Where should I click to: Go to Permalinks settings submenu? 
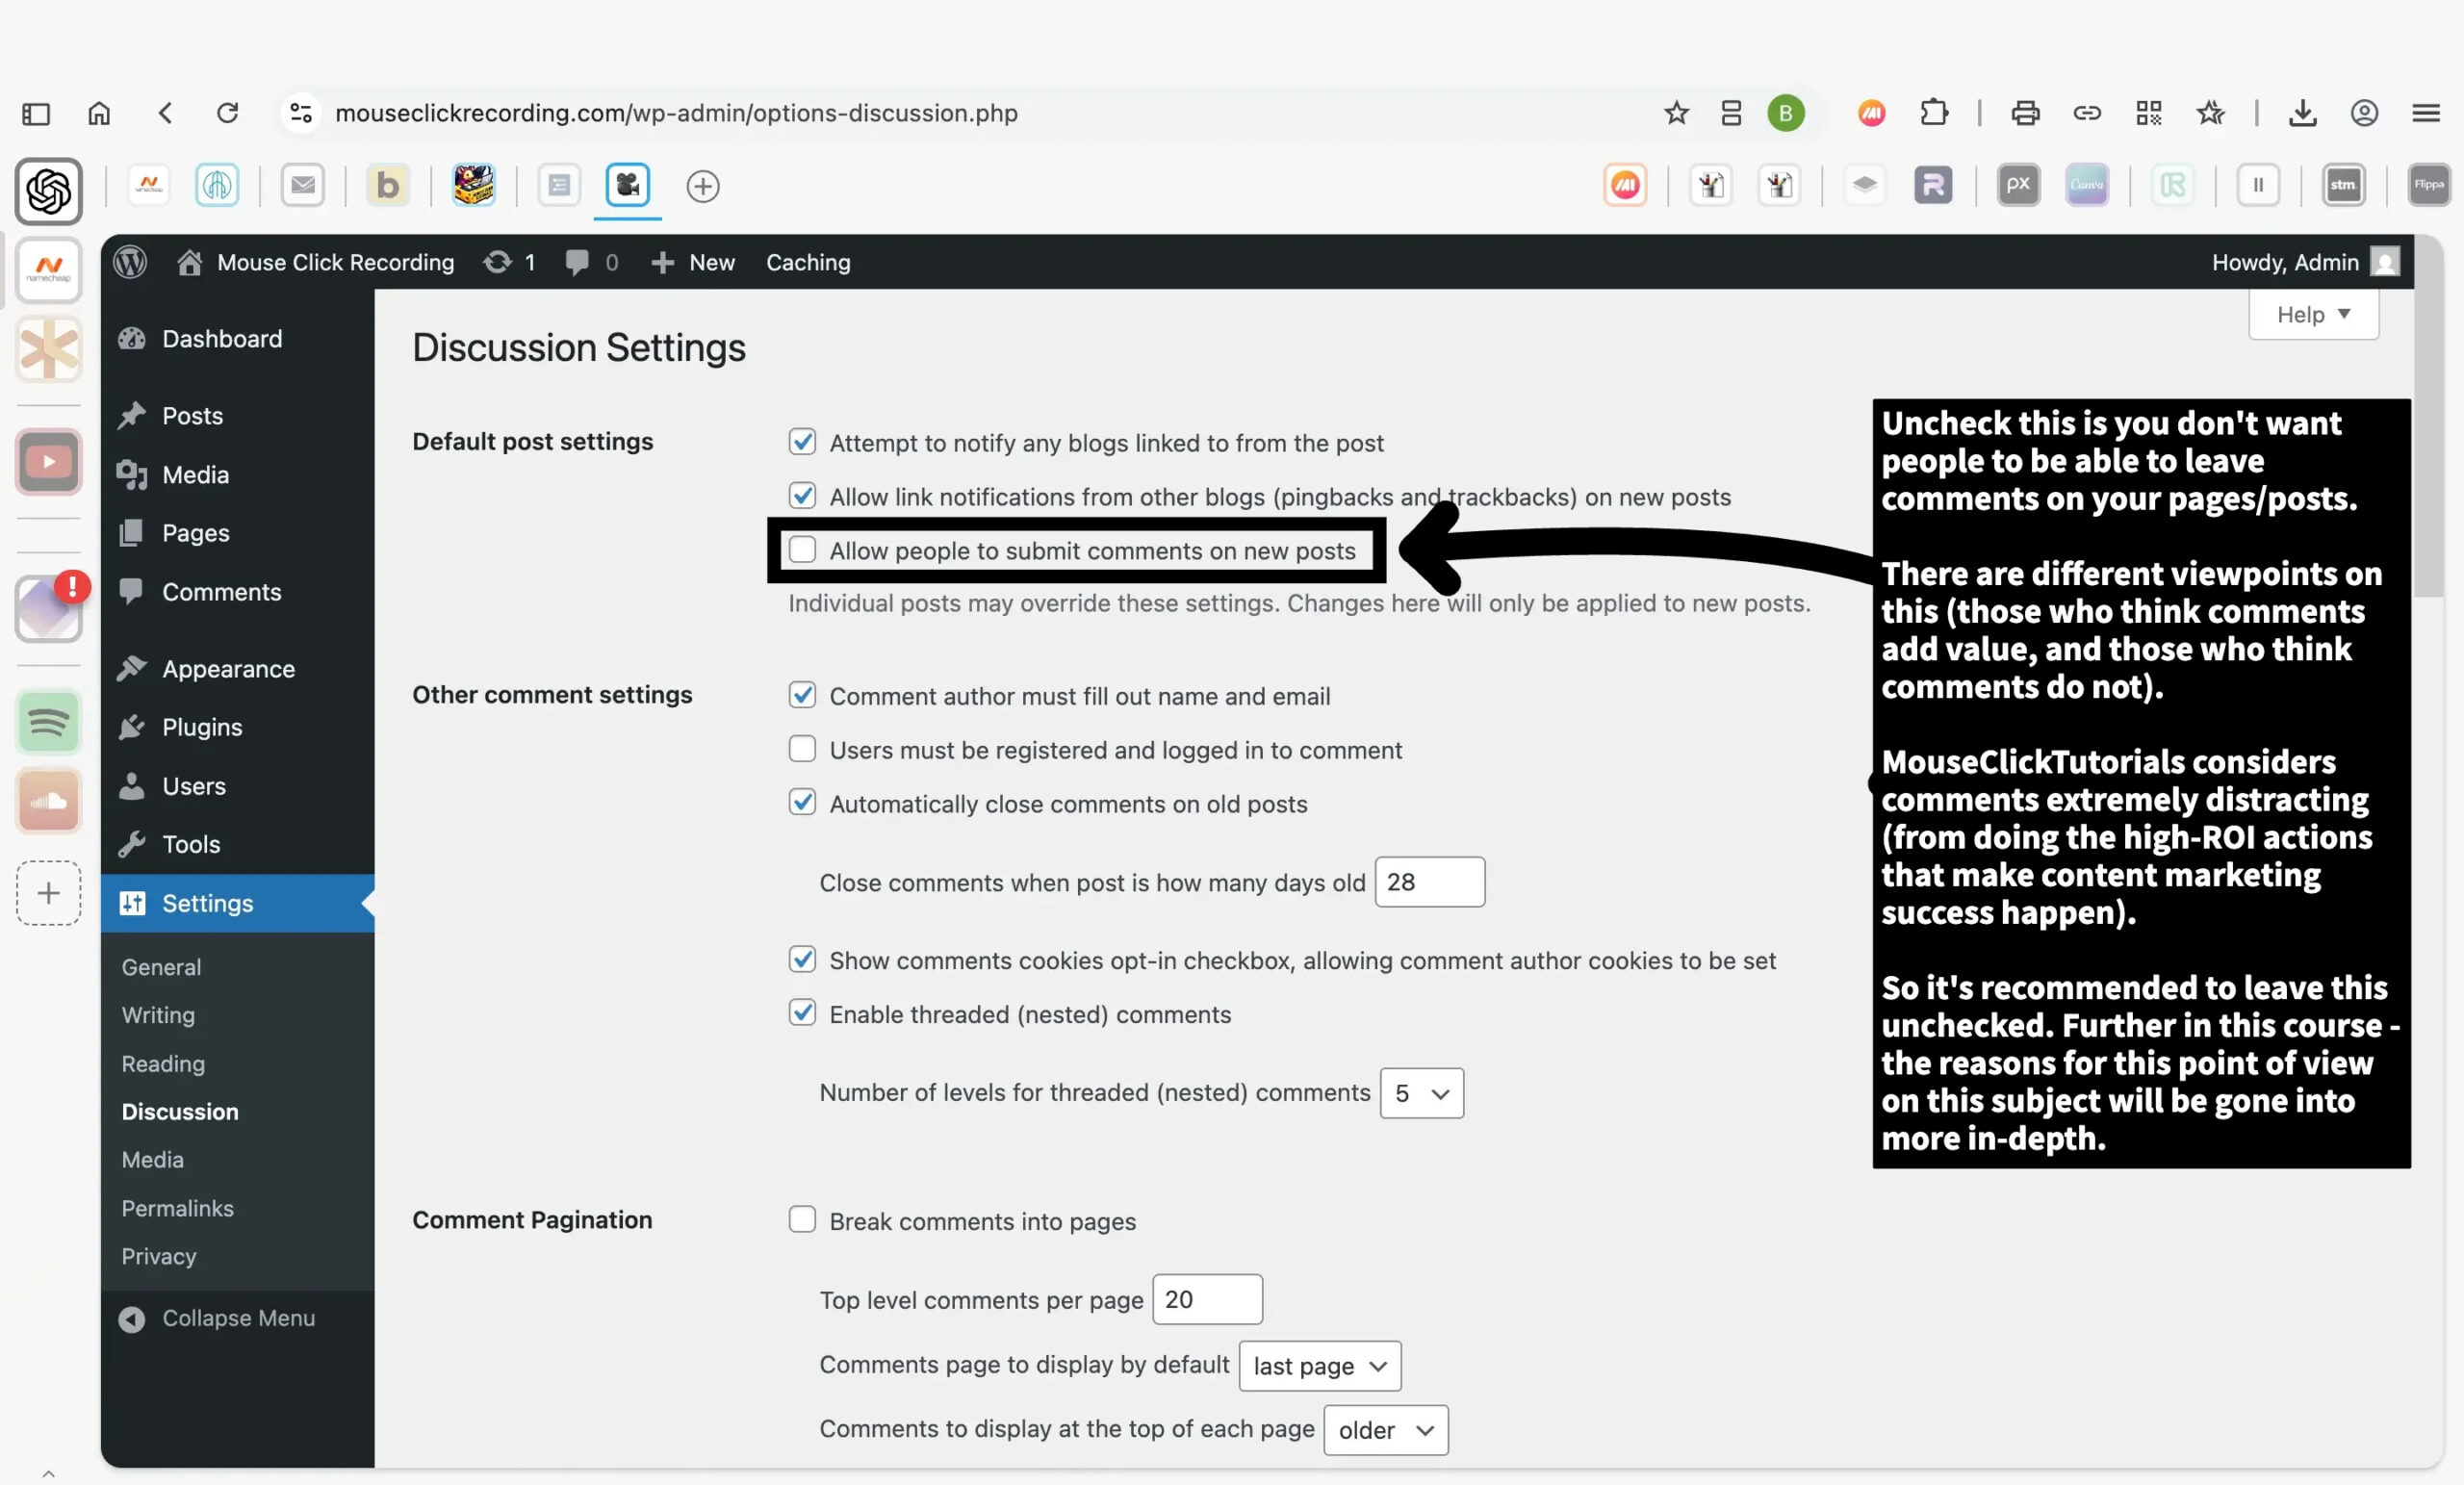[x=177, y=1208]
